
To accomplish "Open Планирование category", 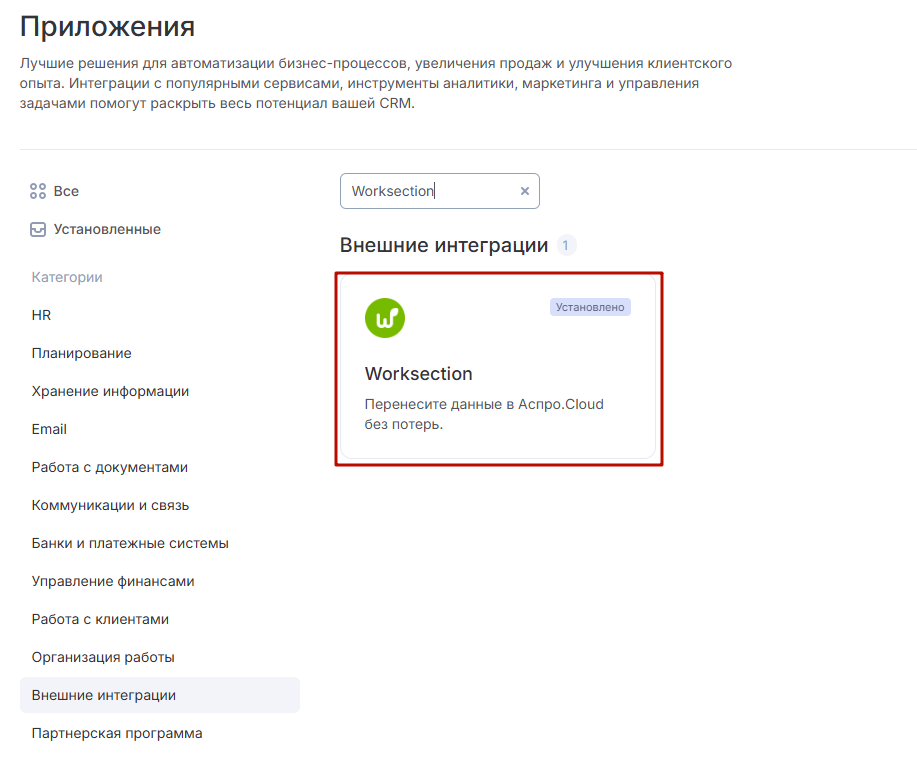I will coord(82,353).
